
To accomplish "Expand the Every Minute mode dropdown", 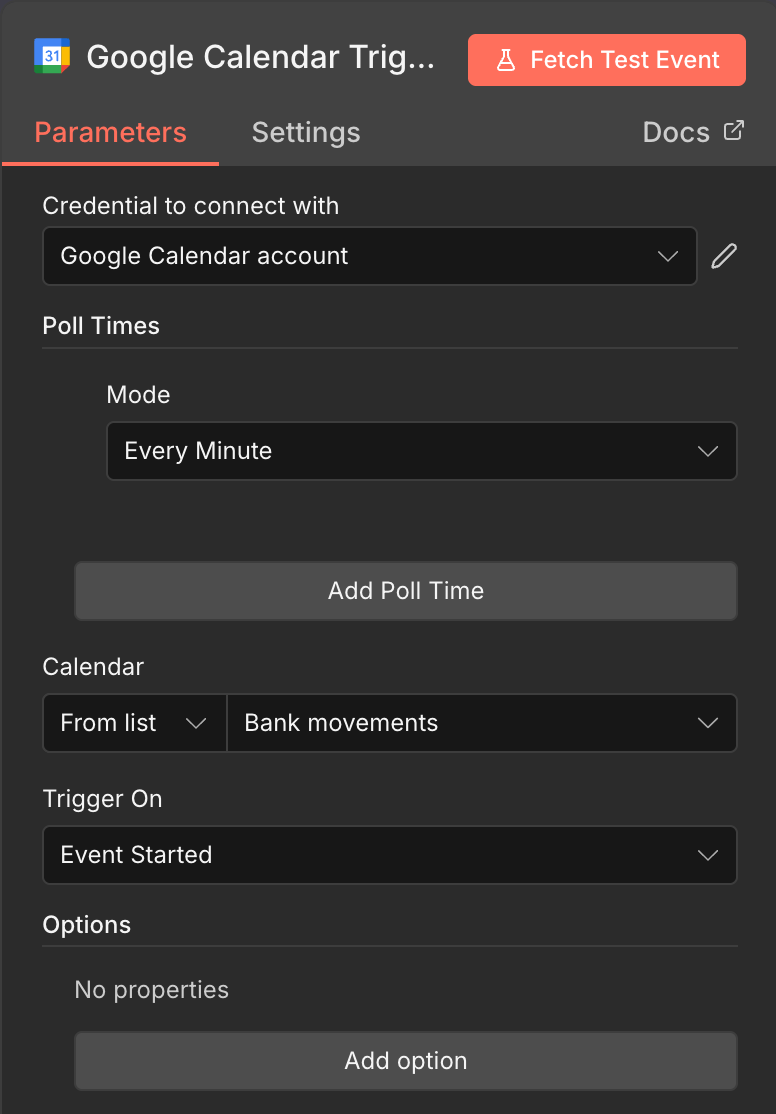I will [x=421, y=451].
